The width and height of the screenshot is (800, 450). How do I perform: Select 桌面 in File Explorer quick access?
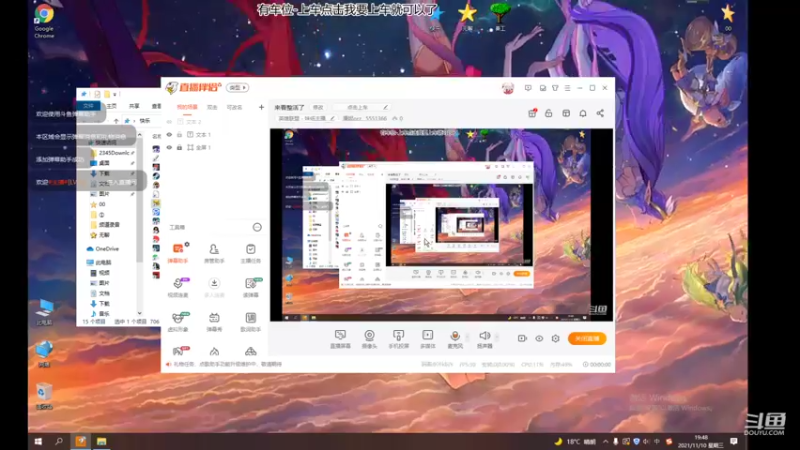(x=104, y=163)
